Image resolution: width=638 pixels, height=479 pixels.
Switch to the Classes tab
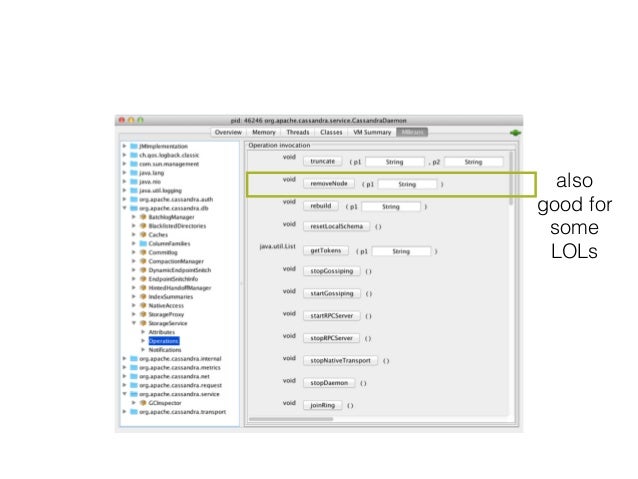[x=331, y=132]
